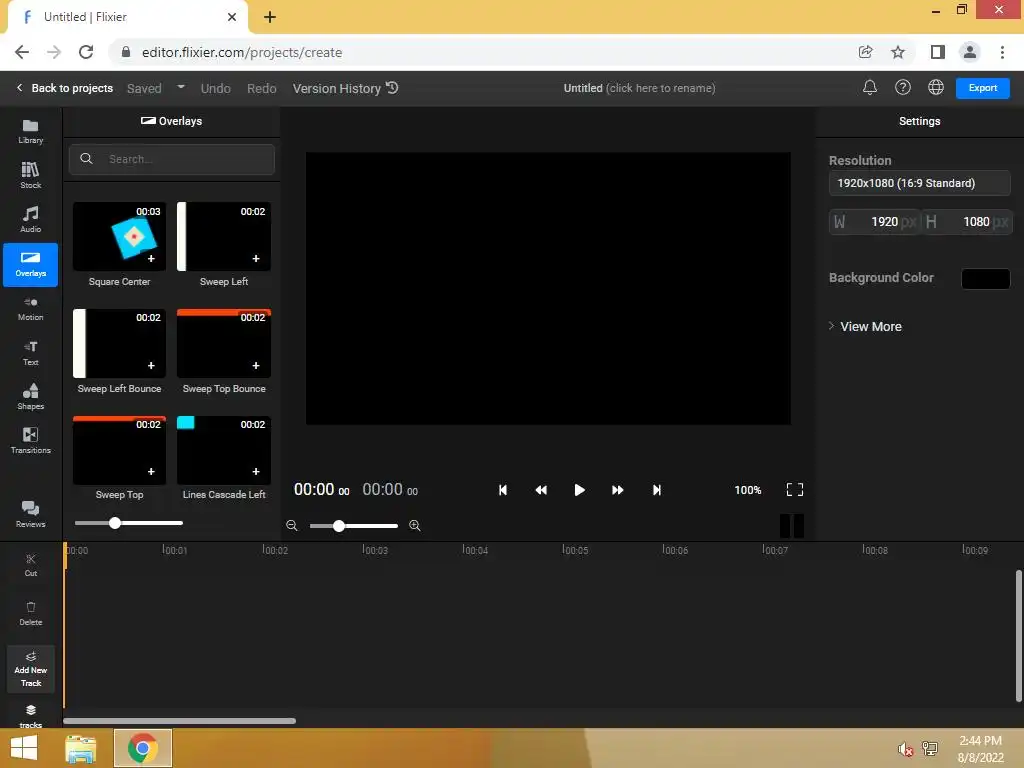The width and height of the screenshot is (1024, 768).
Task: Click the 00:05 mark on the timeline ruler
Action: tap(575, 550)
